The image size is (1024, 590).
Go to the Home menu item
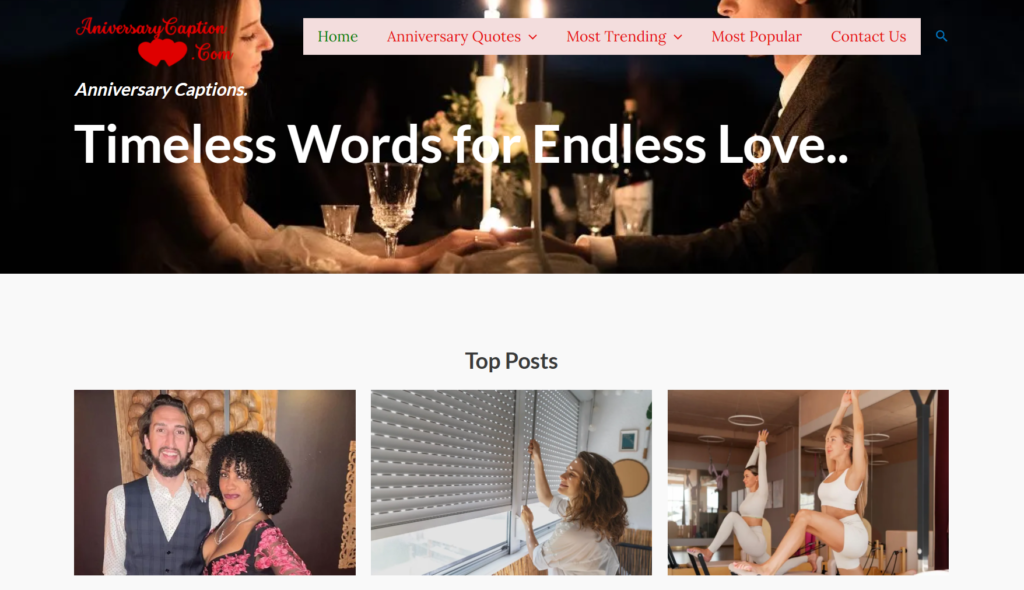coord(338,37)
